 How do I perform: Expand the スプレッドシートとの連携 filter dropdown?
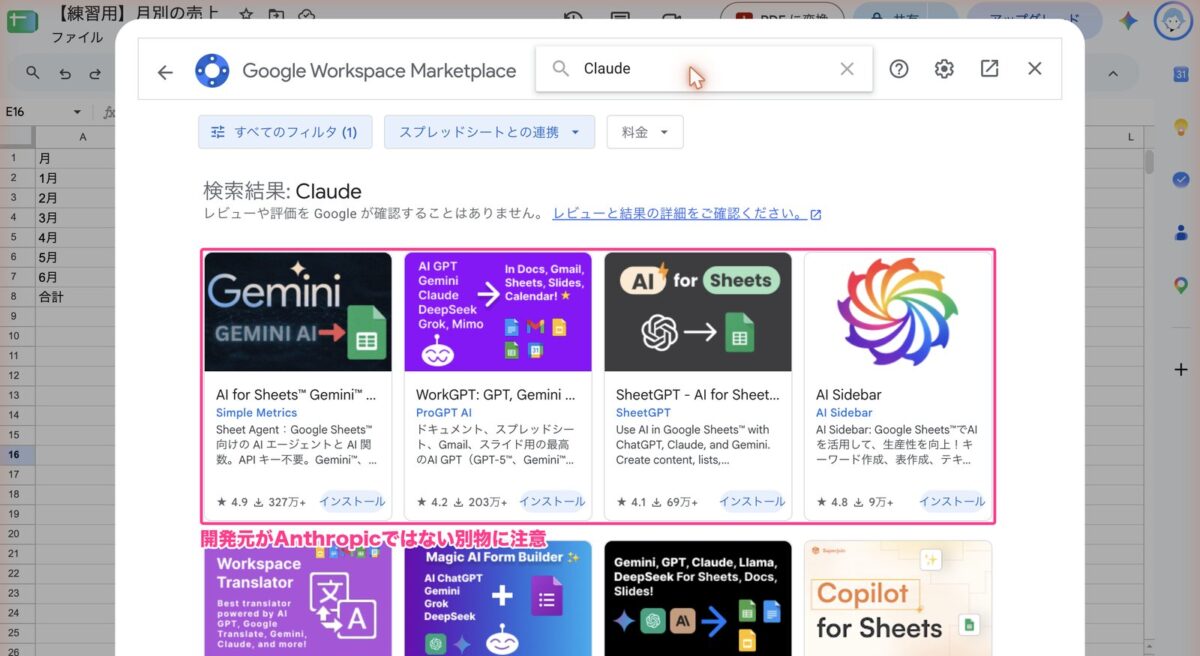point(489,132)
